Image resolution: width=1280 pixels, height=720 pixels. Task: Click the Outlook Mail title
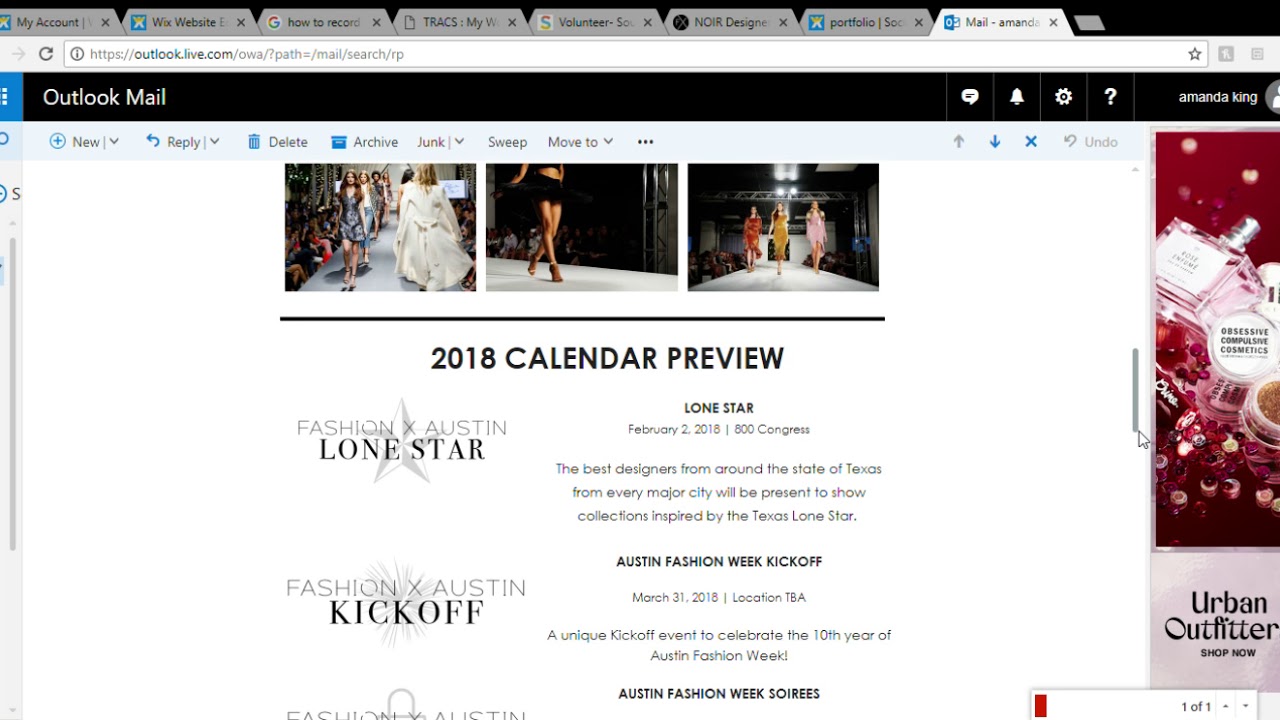104,97
